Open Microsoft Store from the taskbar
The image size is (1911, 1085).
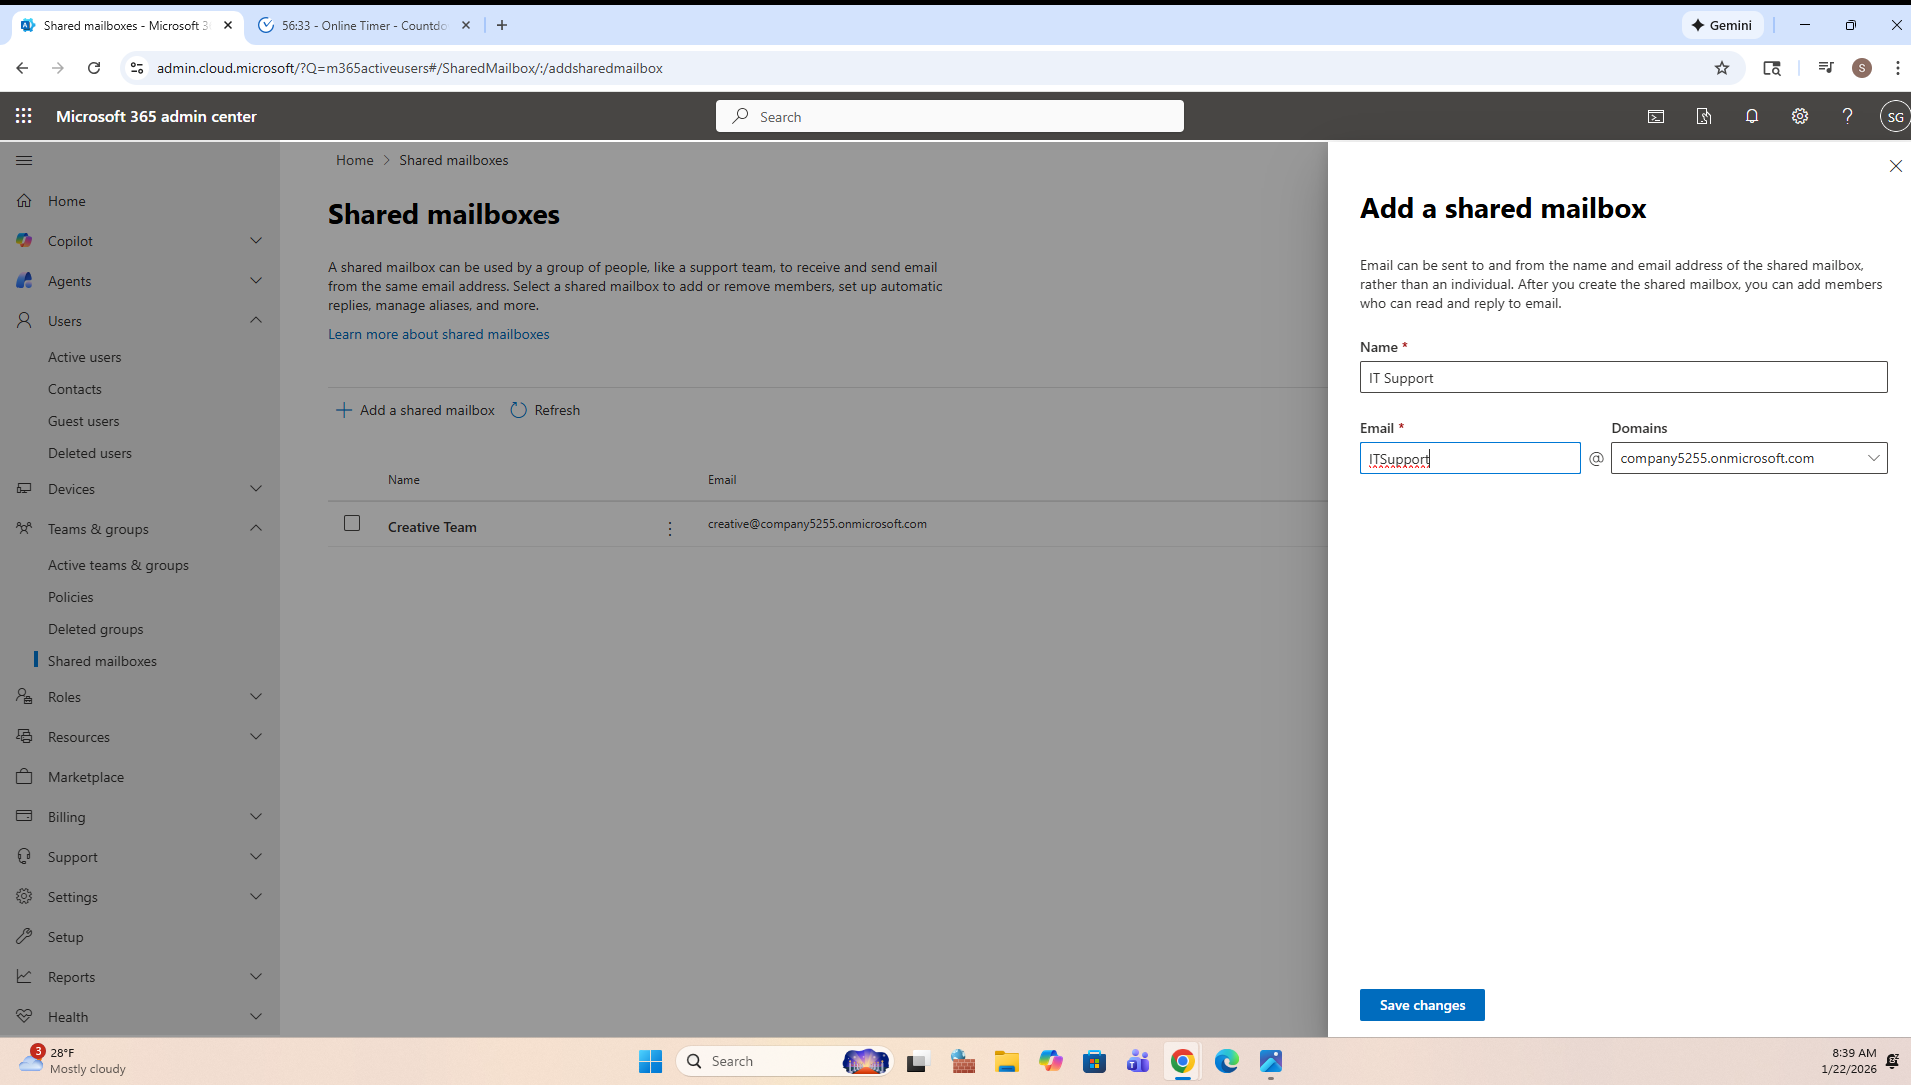[x=1094, y=1061]
